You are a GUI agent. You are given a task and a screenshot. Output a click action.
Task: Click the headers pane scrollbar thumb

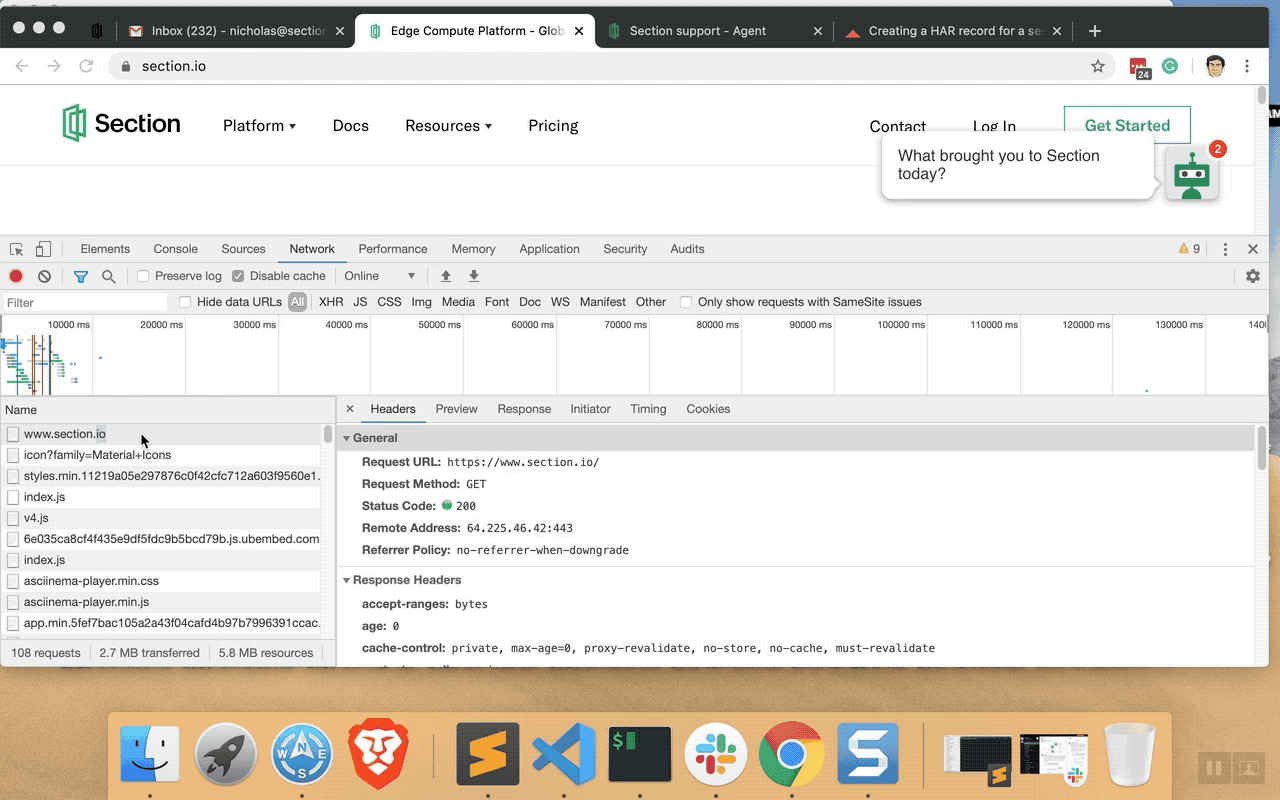[x=1262, y=447]
